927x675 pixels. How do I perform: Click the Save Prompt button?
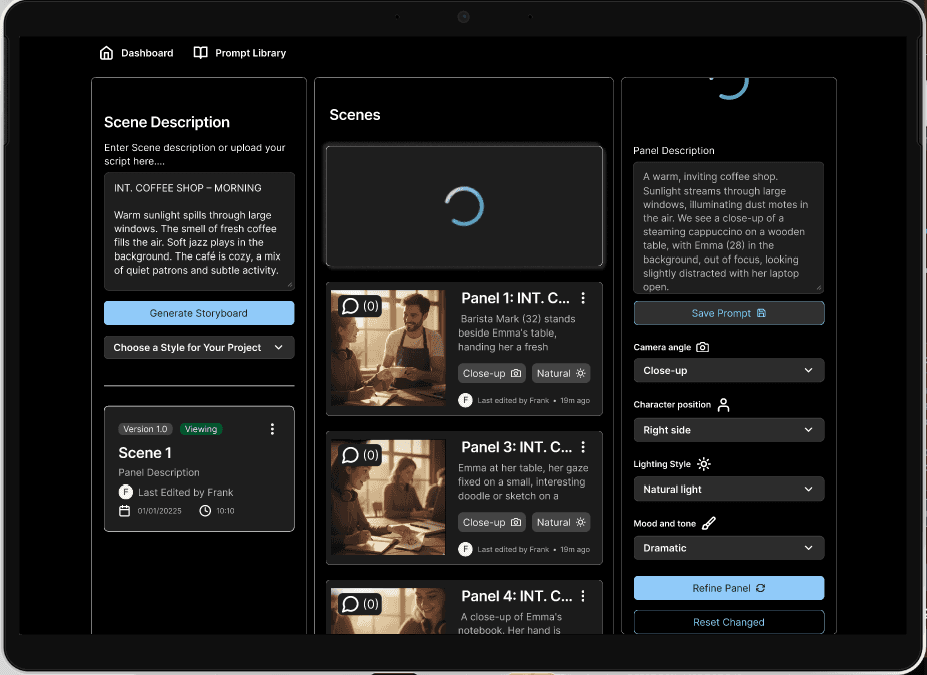point(729,313)
